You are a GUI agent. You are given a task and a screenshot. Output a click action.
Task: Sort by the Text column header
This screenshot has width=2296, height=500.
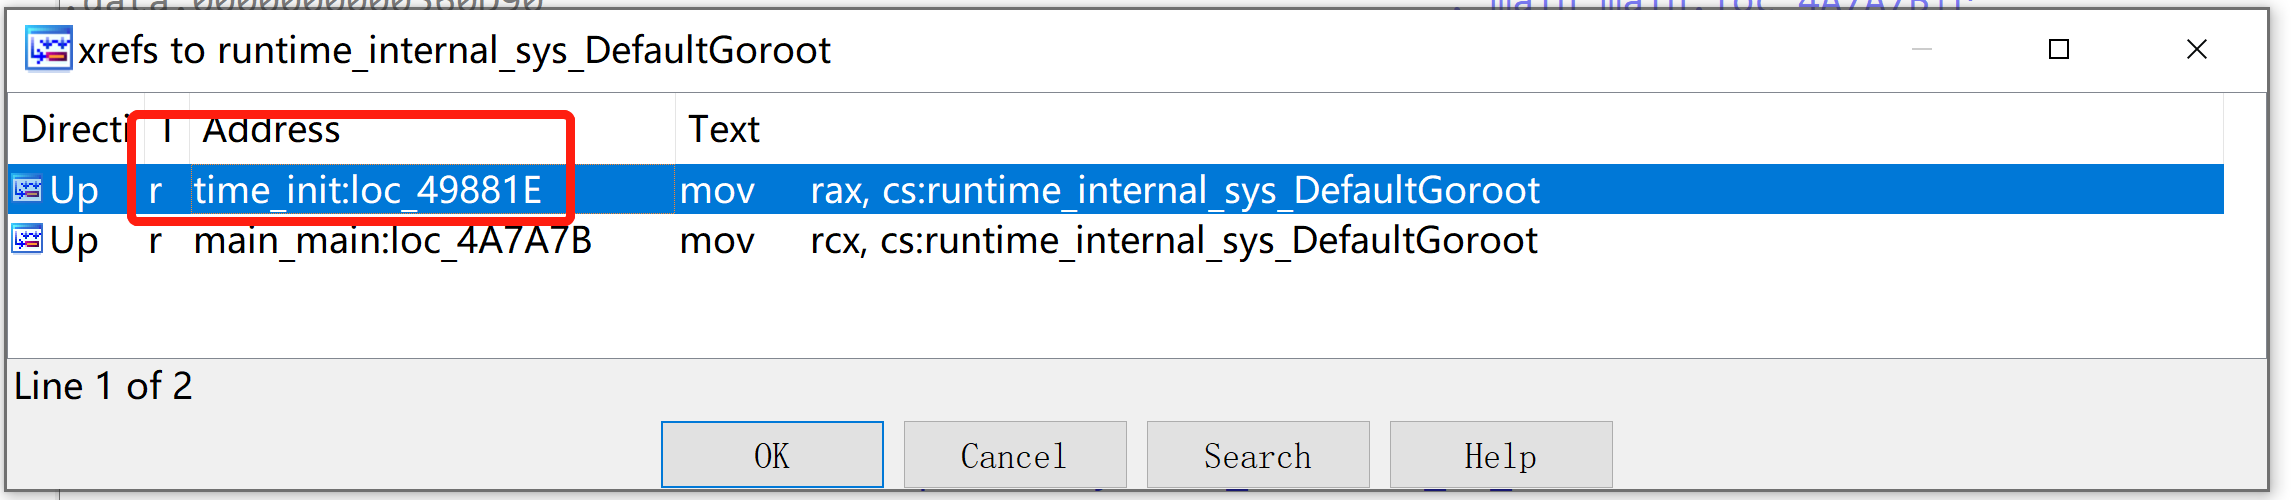(x=1449, y=129)
